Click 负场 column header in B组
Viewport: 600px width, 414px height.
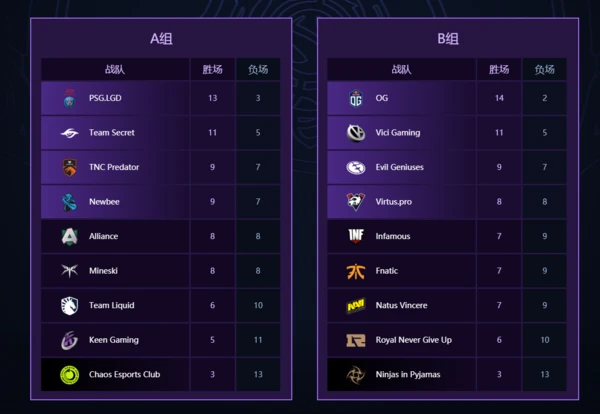pyautogui.click(x=545, y=69)
